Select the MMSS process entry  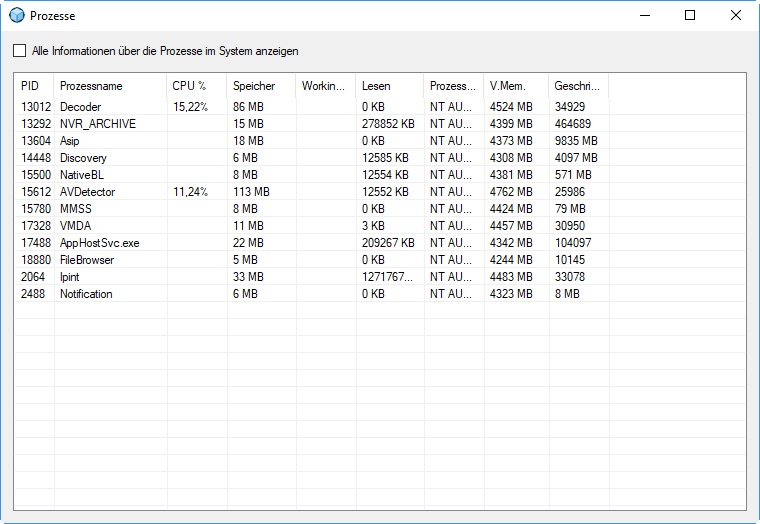pos(77,209)
